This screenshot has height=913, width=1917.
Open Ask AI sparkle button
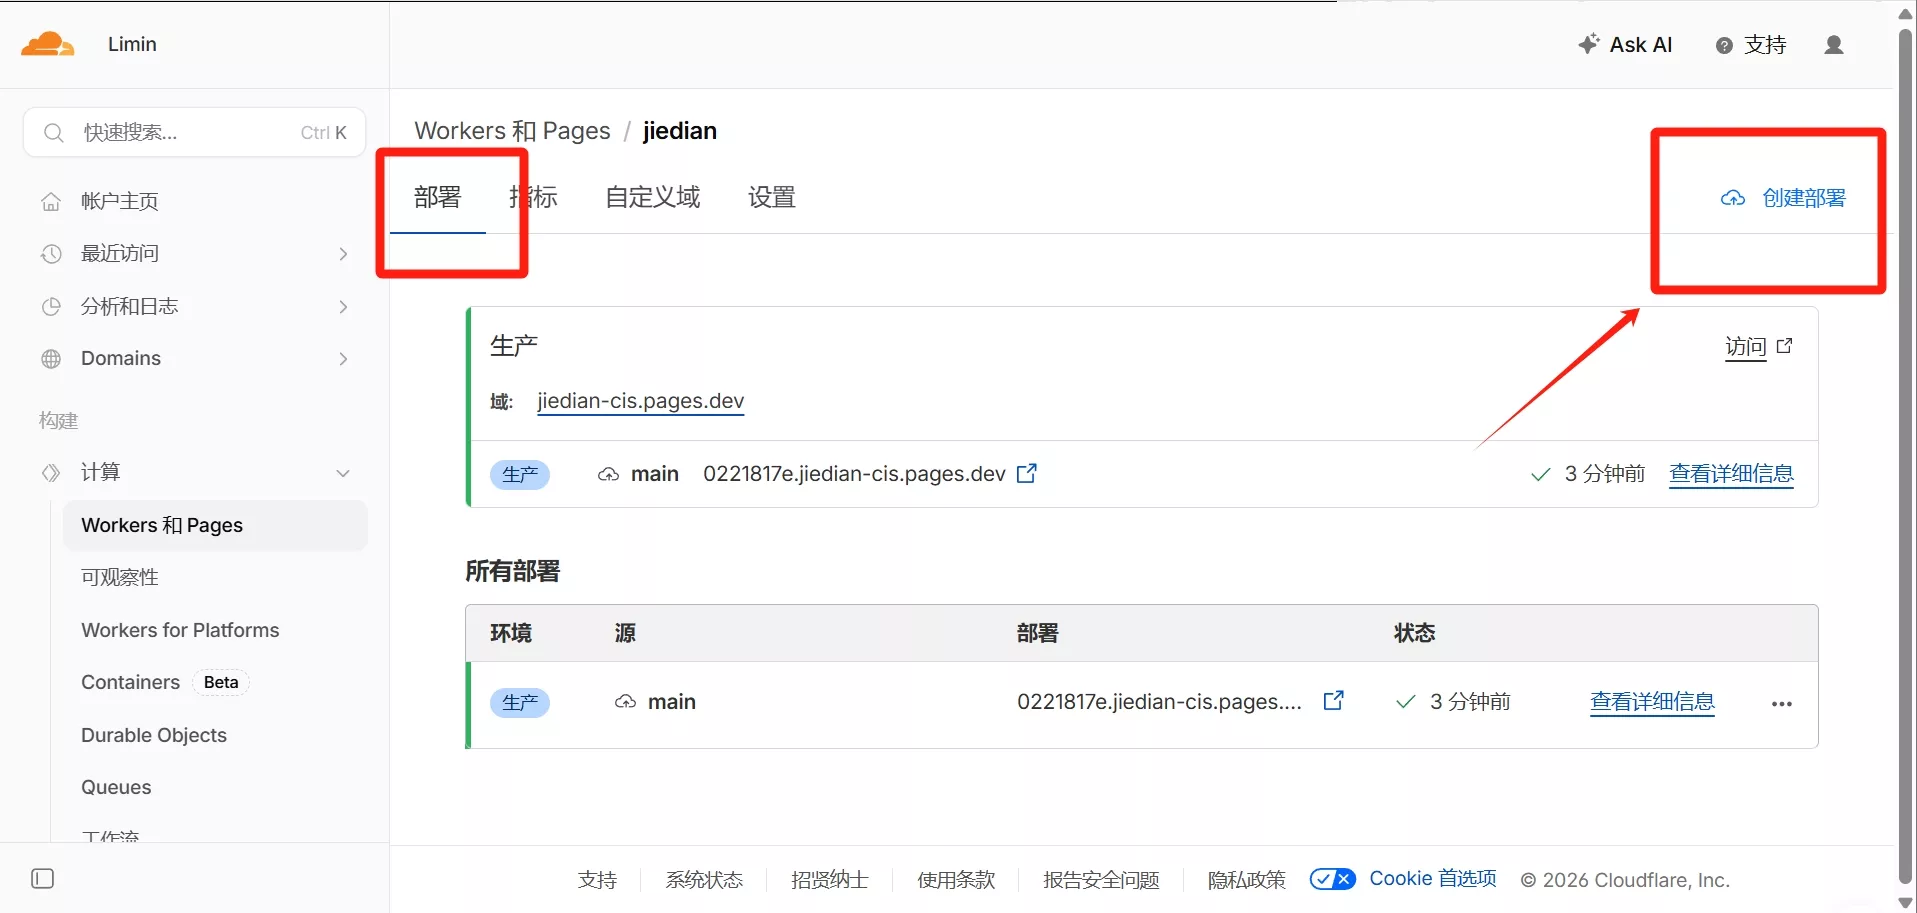1625,44
